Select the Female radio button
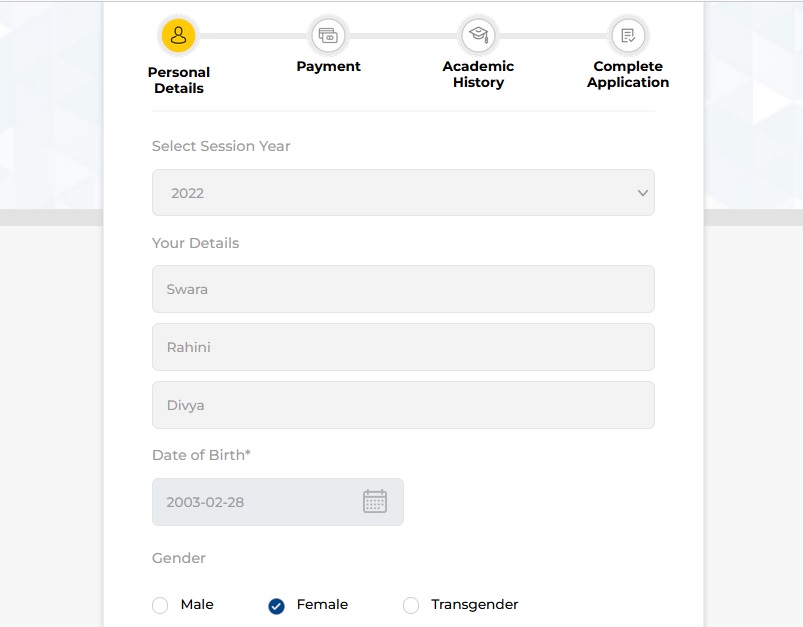 277,606
